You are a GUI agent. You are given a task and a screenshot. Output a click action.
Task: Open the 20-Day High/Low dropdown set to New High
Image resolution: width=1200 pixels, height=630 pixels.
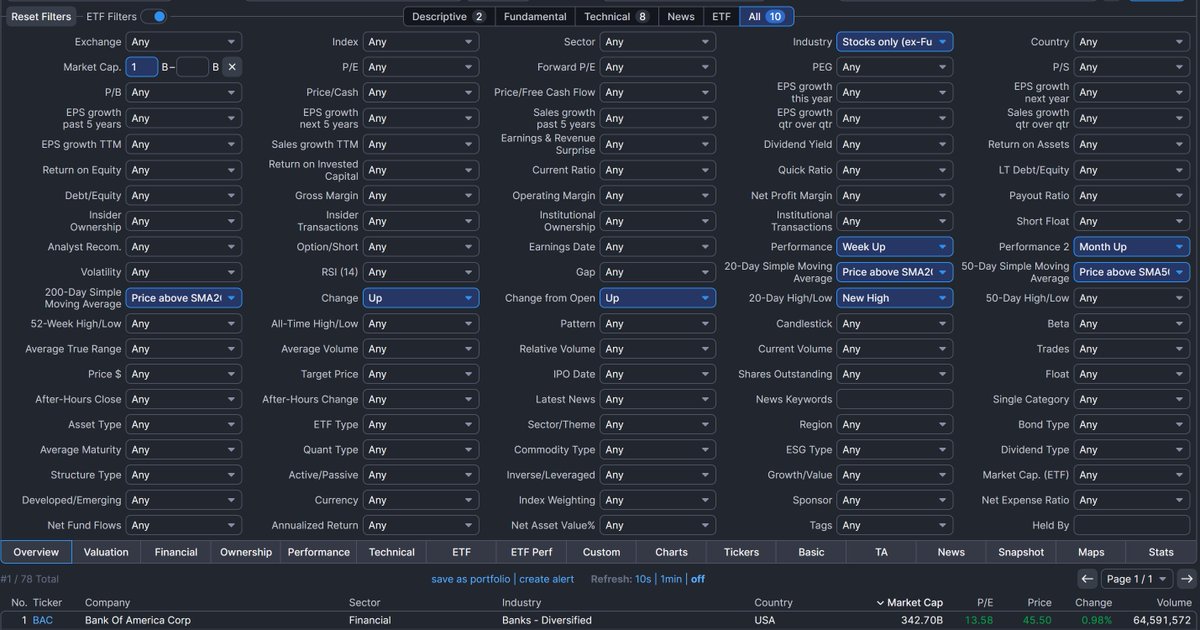pyautogui.click(x=895, y=298)
